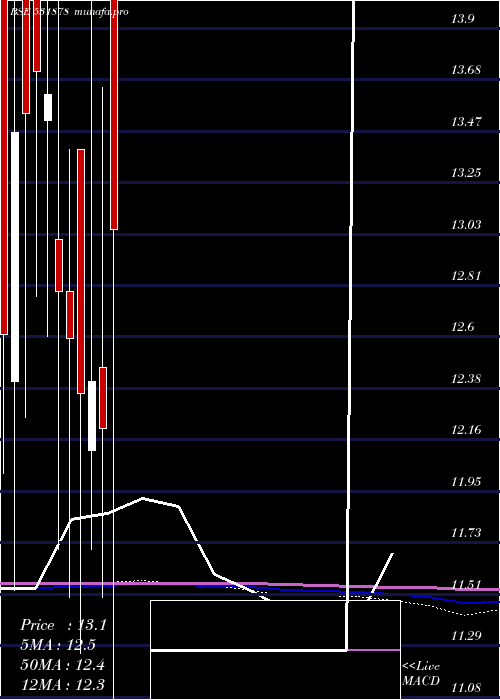Click the 12.81 price axis label
Image resolution: width=500 pixels, height=700 pixels.
click(x=466, y=275)
